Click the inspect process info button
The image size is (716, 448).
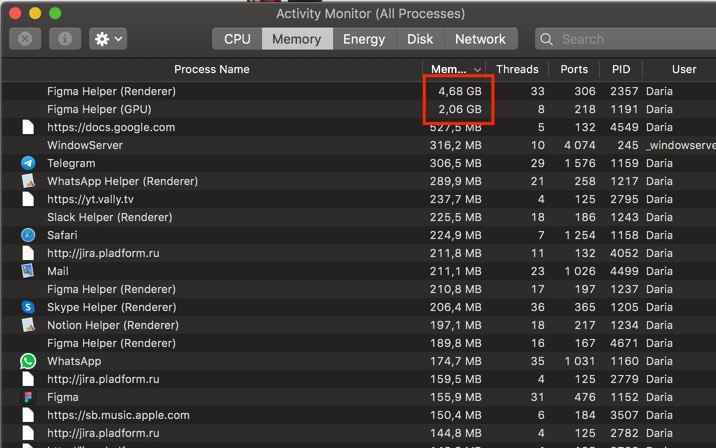tap(65, 39)
